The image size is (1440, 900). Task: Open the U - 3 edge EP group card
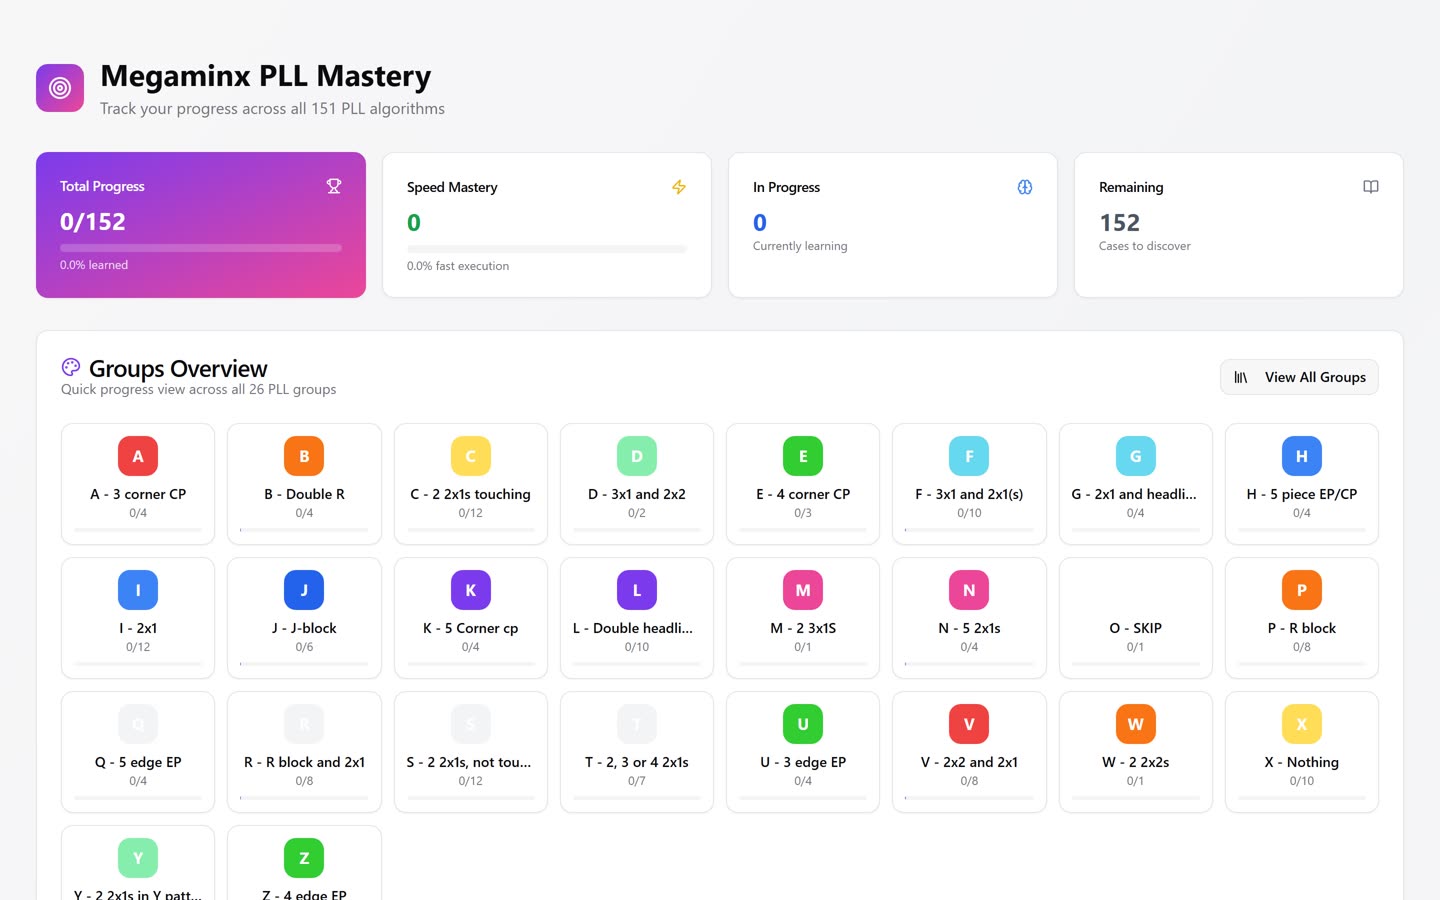[x=802, y=752]
